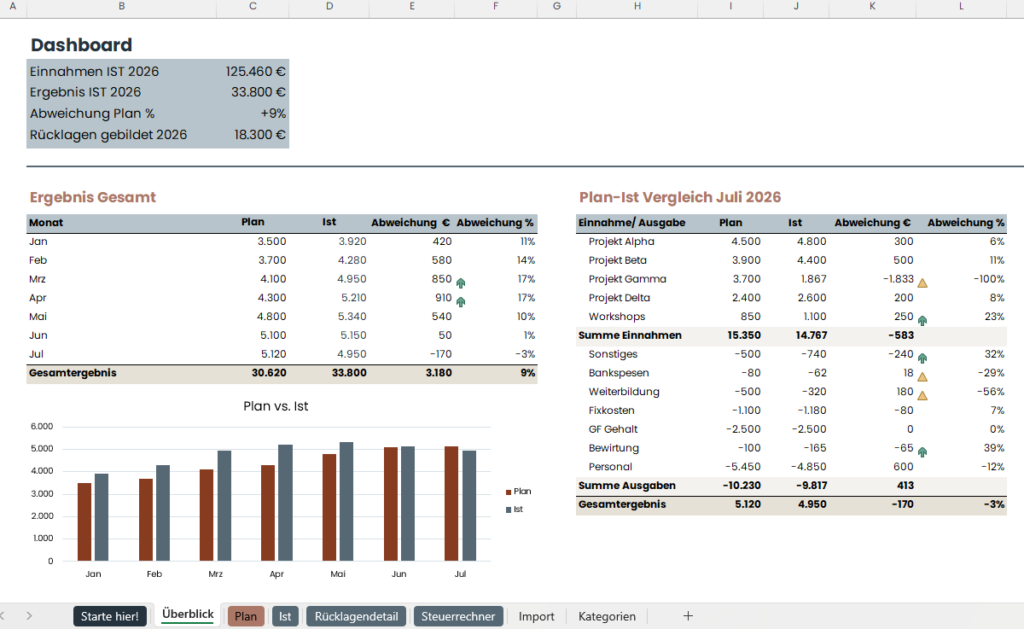This screenshot has height=629, width=1024.
Task: Switch to the Rücklagendetail sheet tab
Action: [x=356, y=617]
